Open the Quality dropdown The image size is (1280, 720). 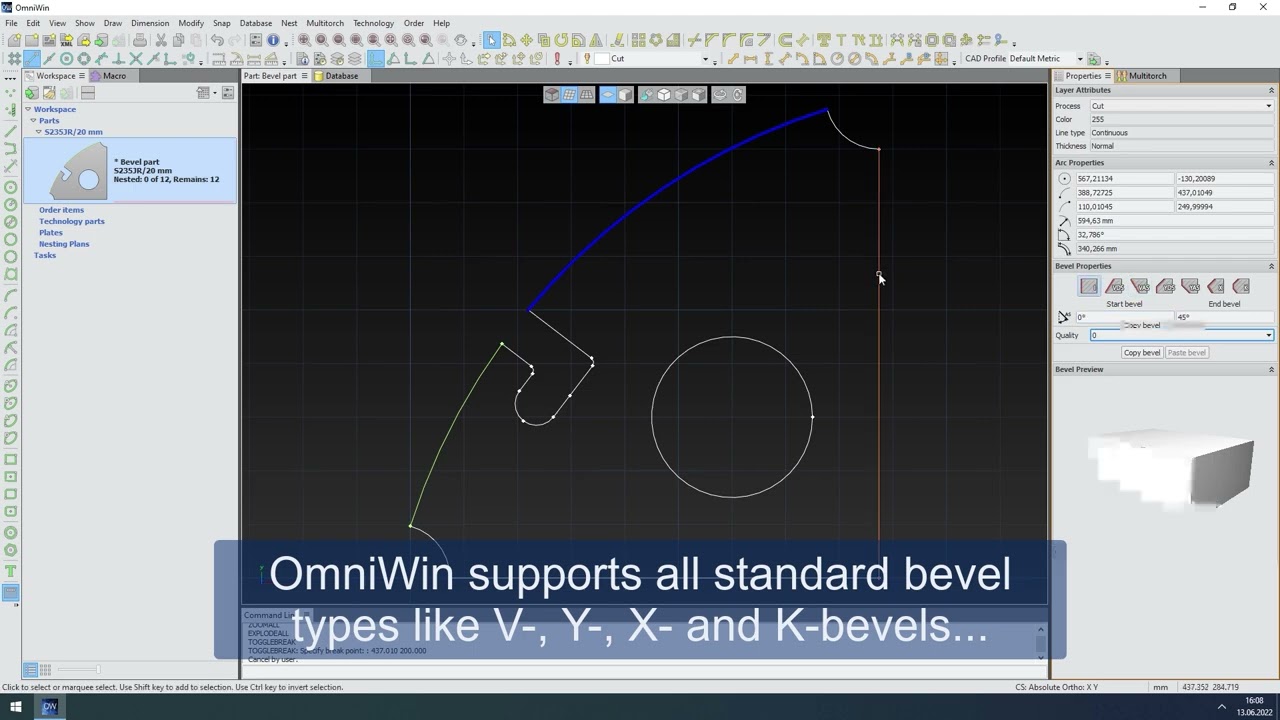(x=1182, y=335)
